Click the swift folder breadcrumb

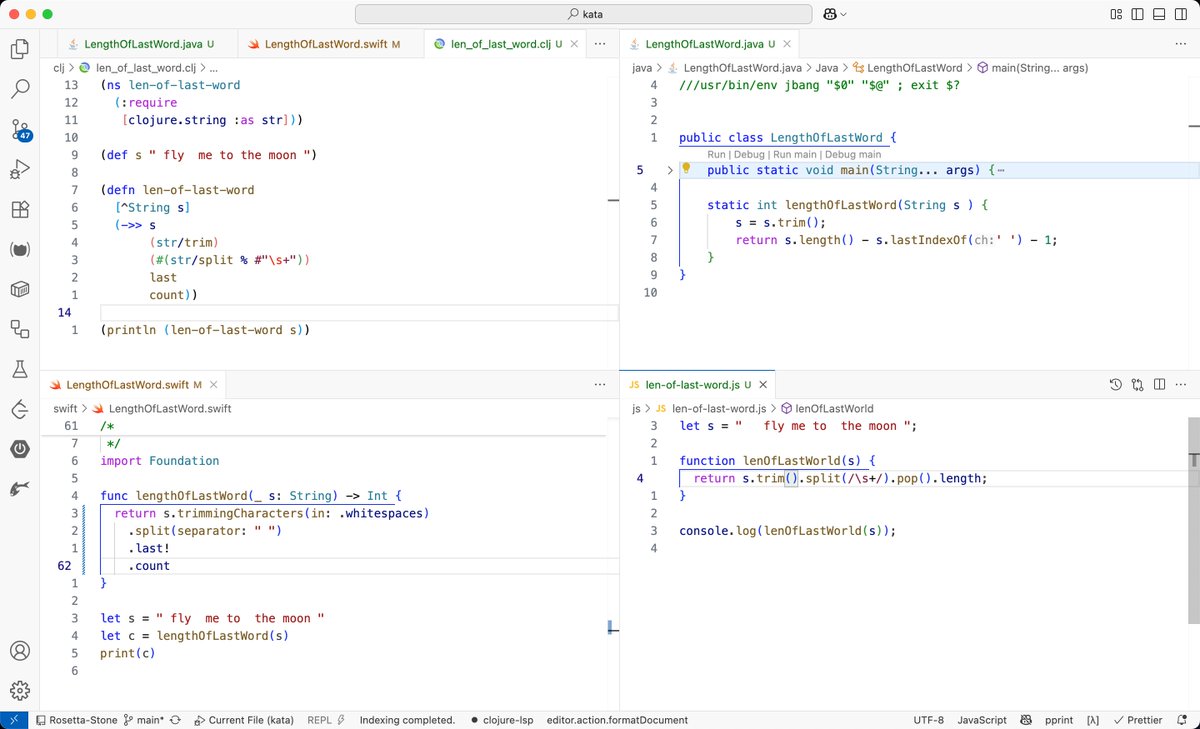pyautogui.click(x=65, y=408)
